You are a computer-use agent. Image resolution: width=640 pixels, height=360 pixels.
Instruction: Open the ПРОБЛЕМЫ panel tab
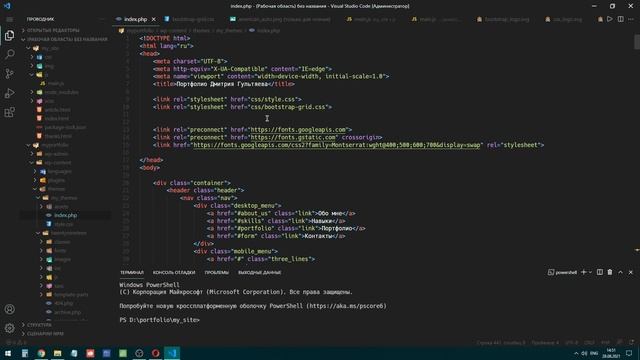[x=217, y=272]
